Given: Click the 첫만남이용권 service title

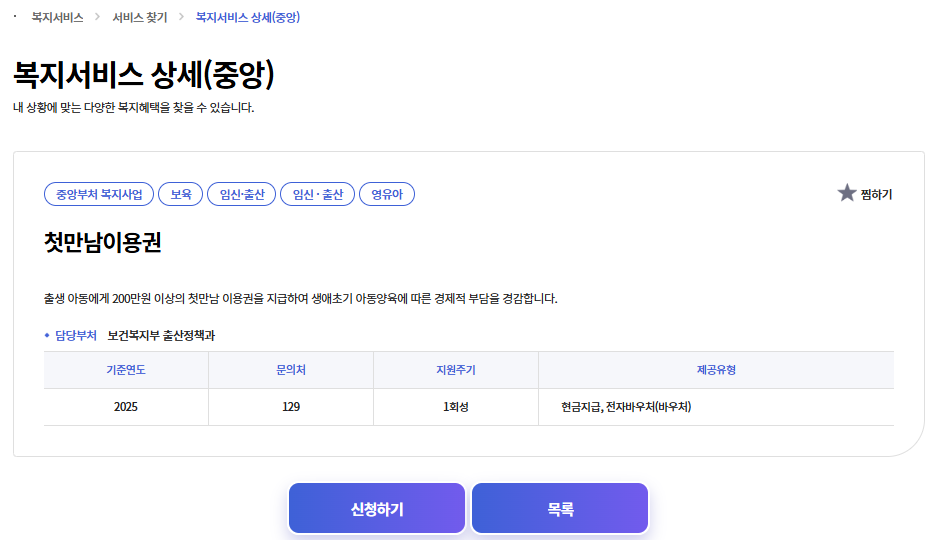Looking at the screenshot, I should [103, 243].
